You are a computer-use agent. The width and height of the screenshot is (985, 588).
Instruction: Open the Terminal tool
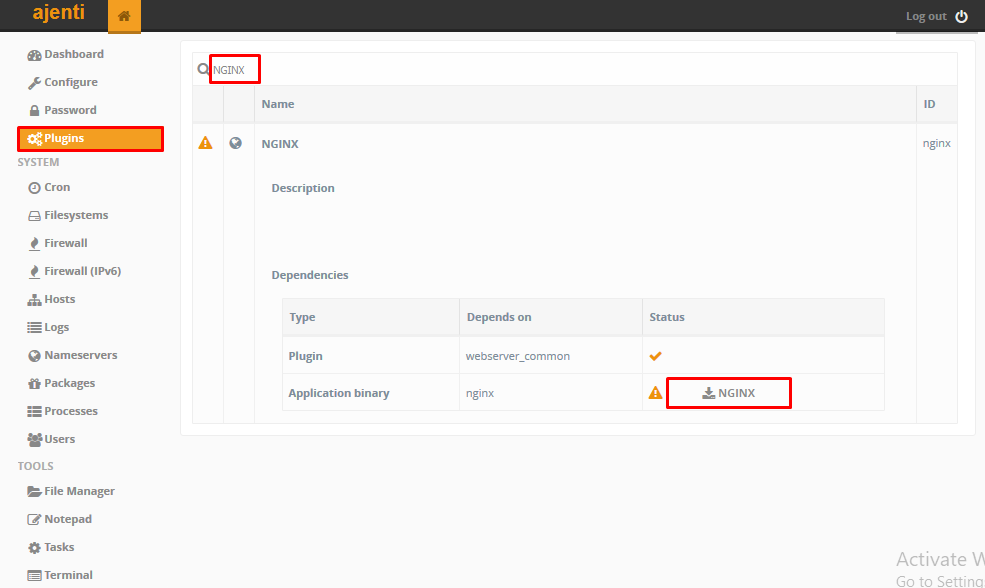tap(68, 575)
